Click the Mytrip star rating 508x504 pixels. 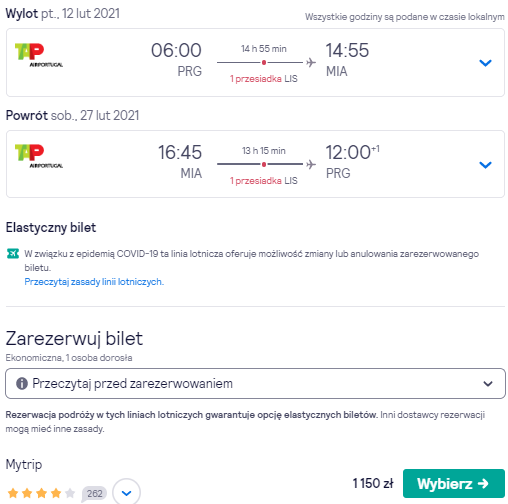[x=41, y=493]
